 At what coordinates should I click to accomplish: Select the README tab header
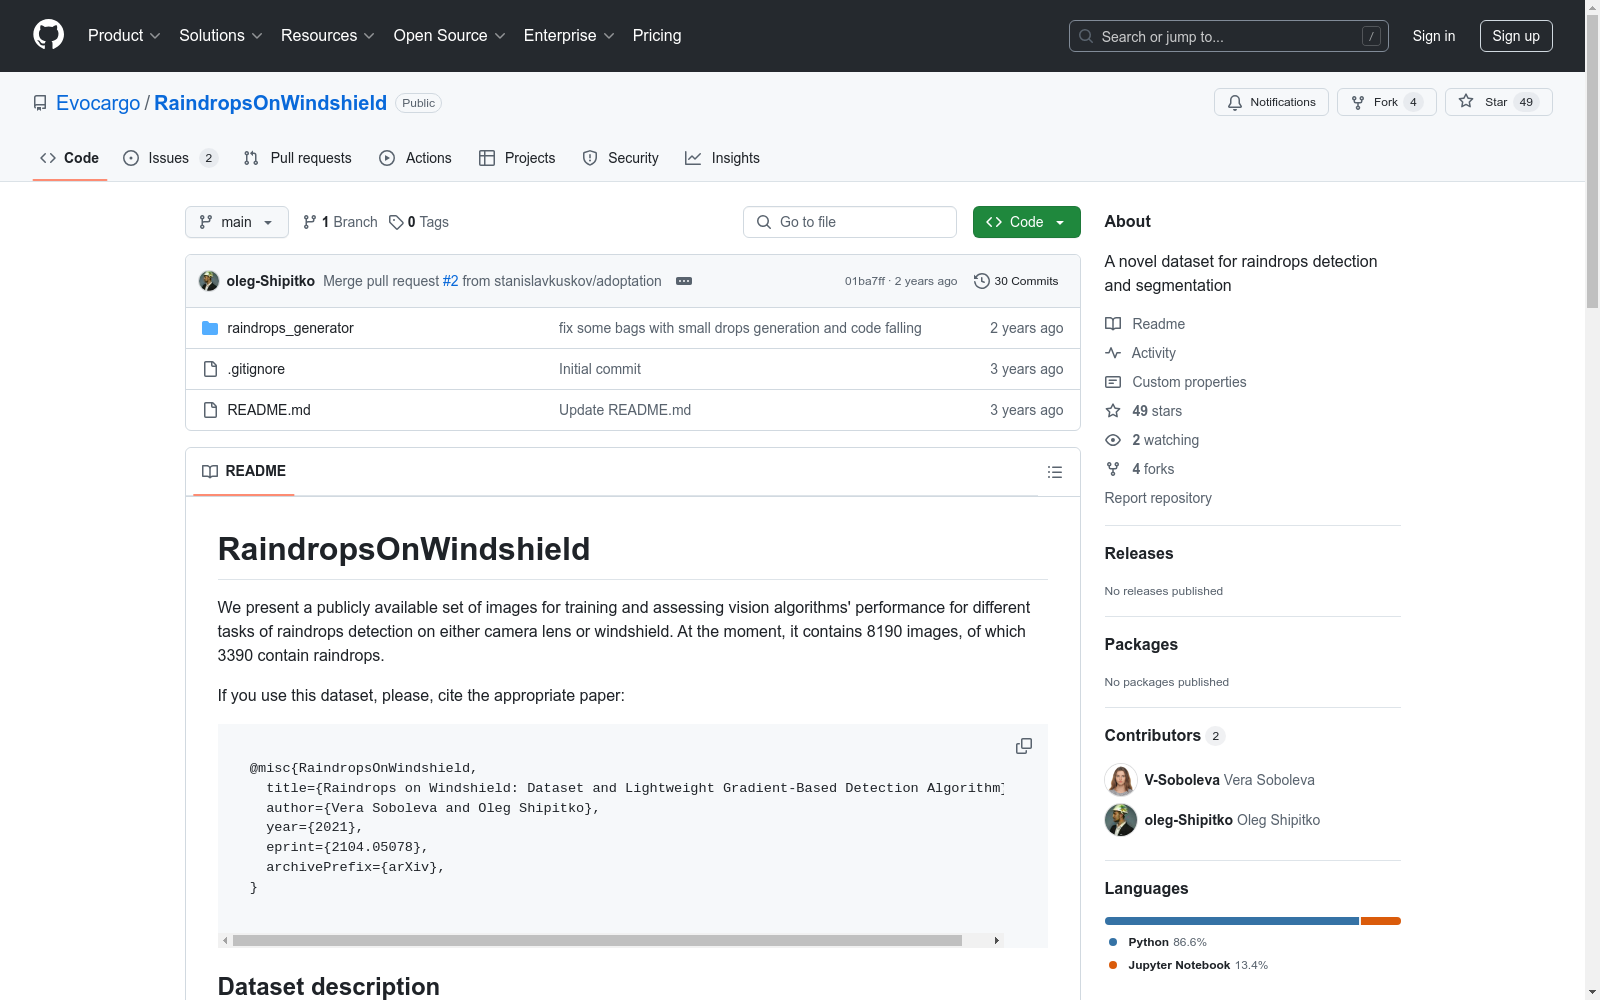pos(244,471)
